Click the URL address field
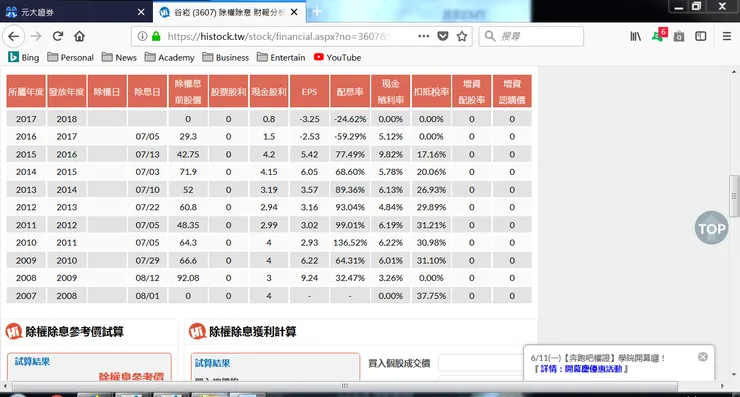Screen dimensions: 740x397 pyautogui.click(x=278, y=36)
